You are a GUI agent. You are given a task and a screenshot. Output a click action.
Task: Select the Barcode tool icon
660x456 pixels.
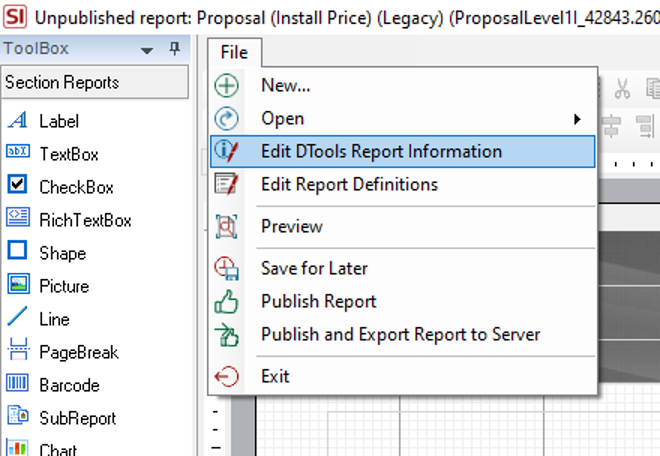pos(18,383)
